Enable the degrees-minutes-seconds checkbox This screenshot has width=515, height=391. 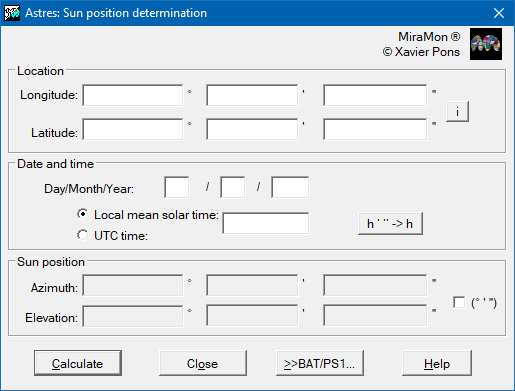(x=459, y=303)
